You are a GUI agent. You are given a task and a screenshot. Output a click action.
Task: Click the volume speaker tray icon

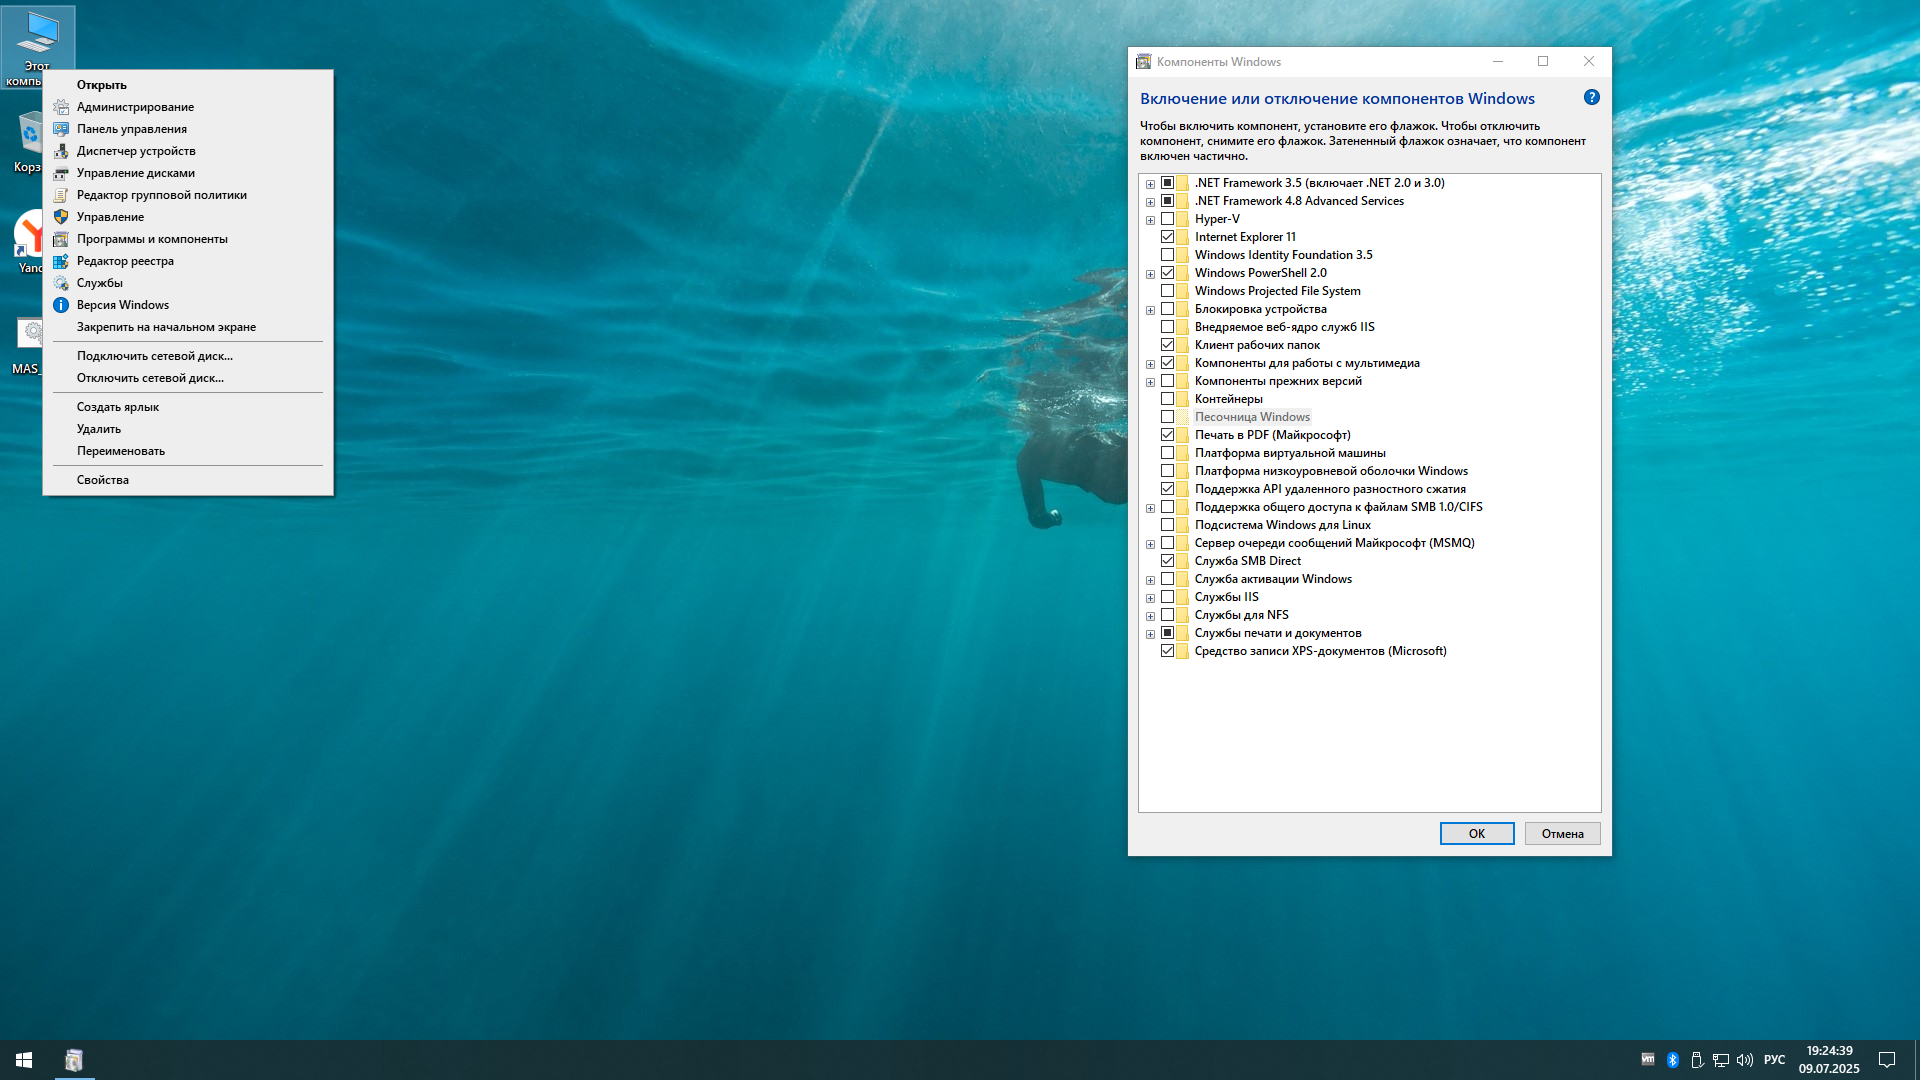coord(1745,1060)
